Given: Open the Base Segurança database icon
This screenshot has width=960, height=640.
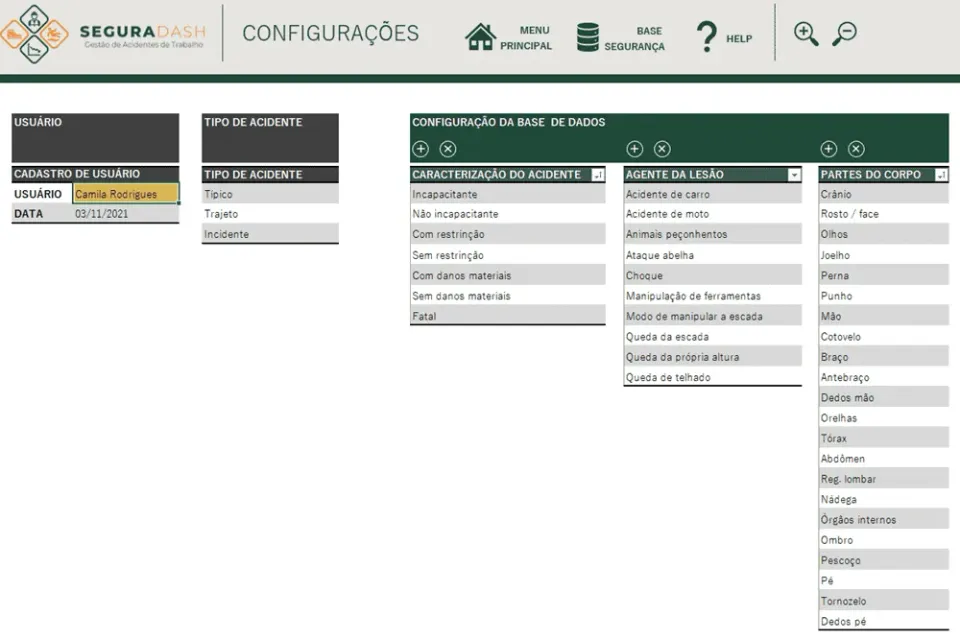Looking at the screenshot, I should click(x=587, y=37).
